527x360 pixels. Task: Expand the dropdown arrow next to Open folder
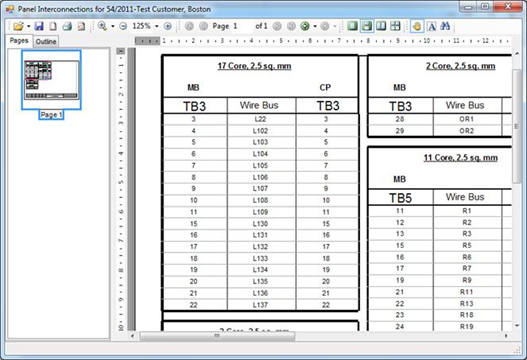tap(29, 26)
